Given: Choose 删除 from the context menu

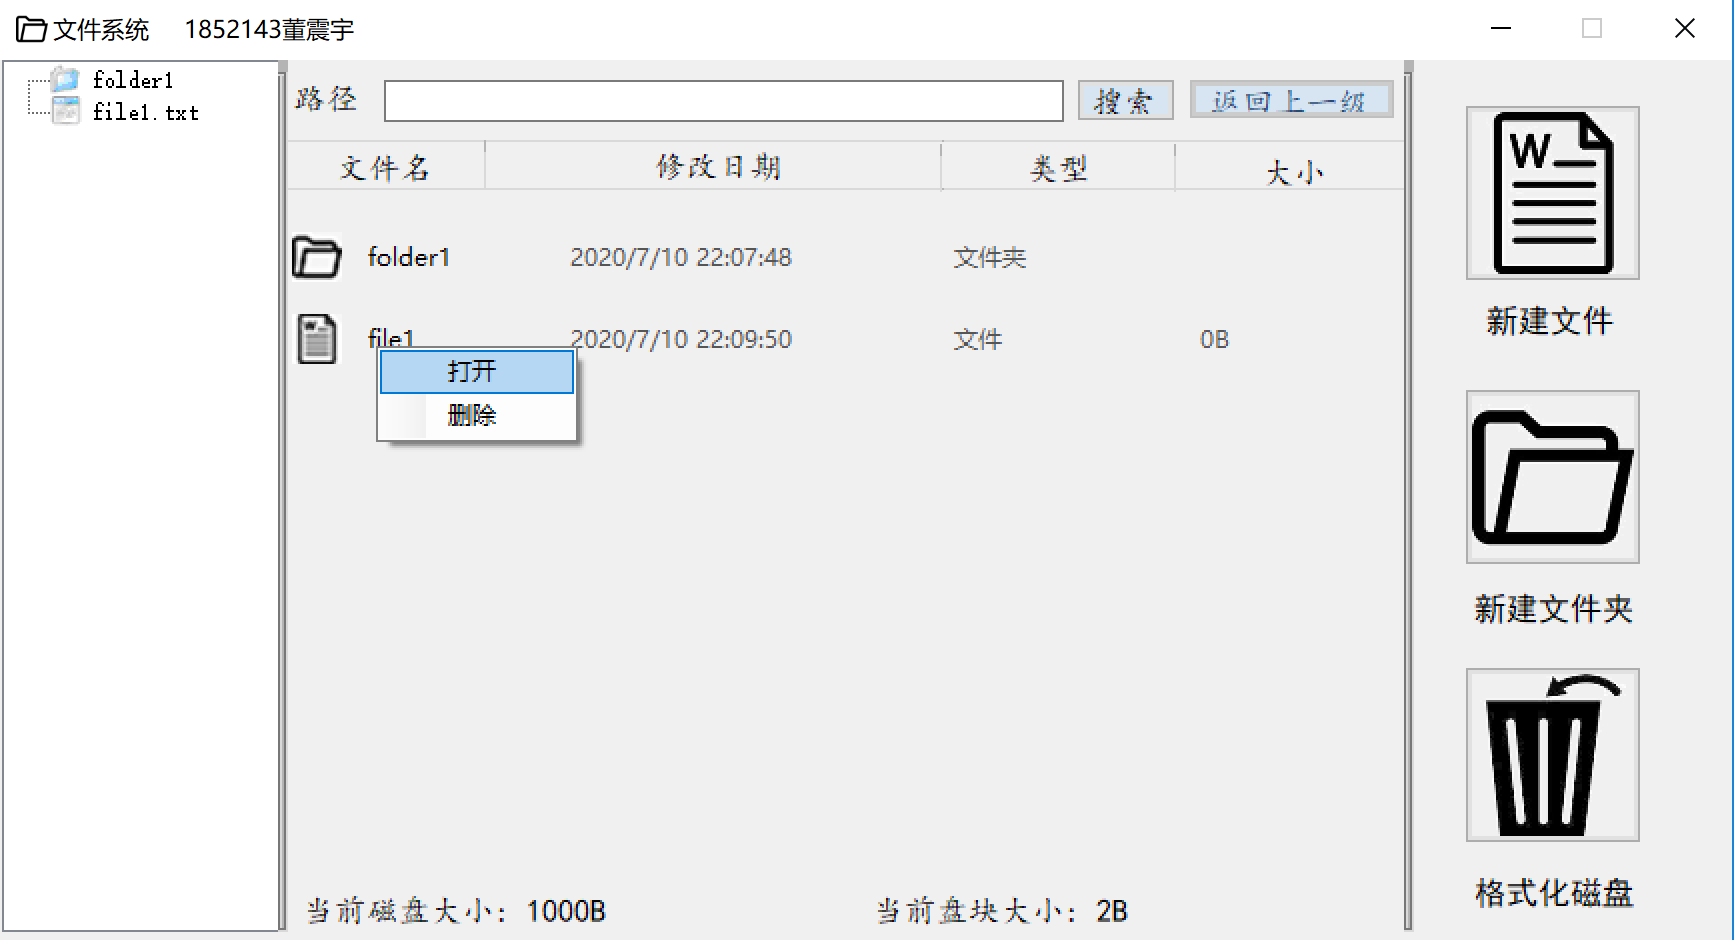Looking at the screenshot, I should tap(474, 416).
